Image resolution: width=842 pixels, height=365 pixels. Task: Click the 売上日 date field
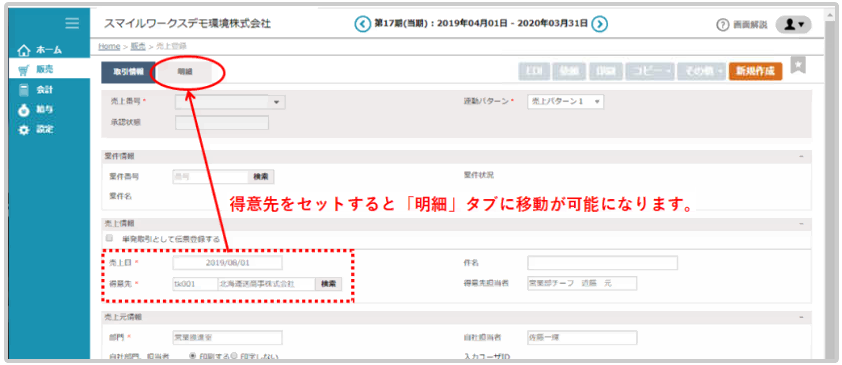227,264
